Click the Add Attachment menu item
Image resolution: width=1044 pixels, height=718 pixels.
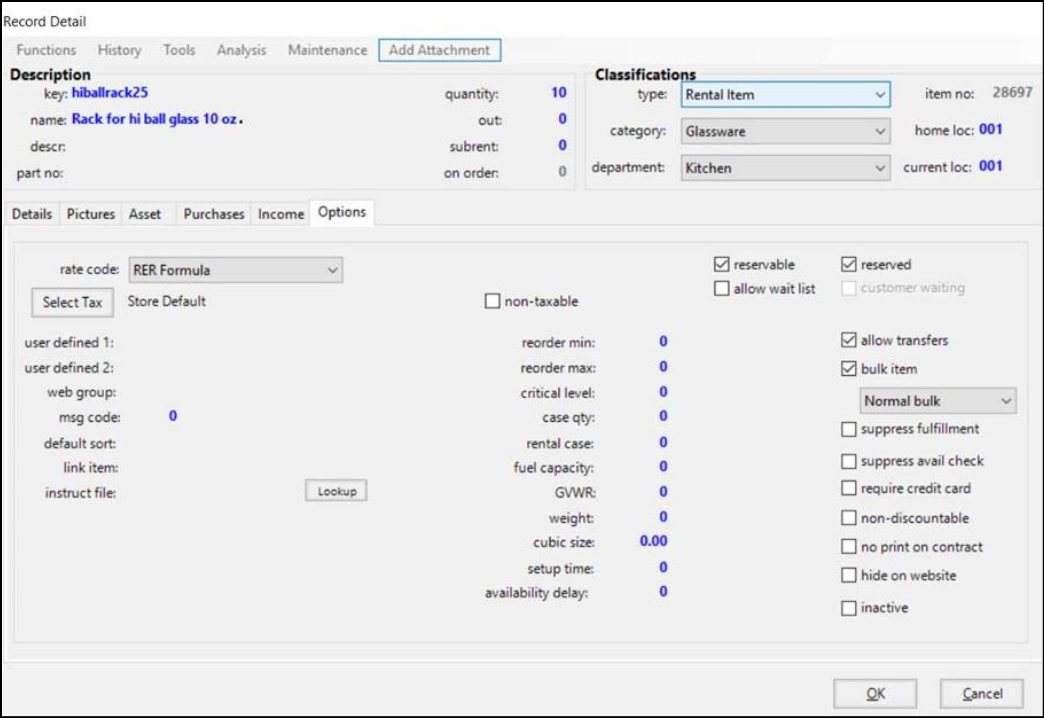coord(439,50)
